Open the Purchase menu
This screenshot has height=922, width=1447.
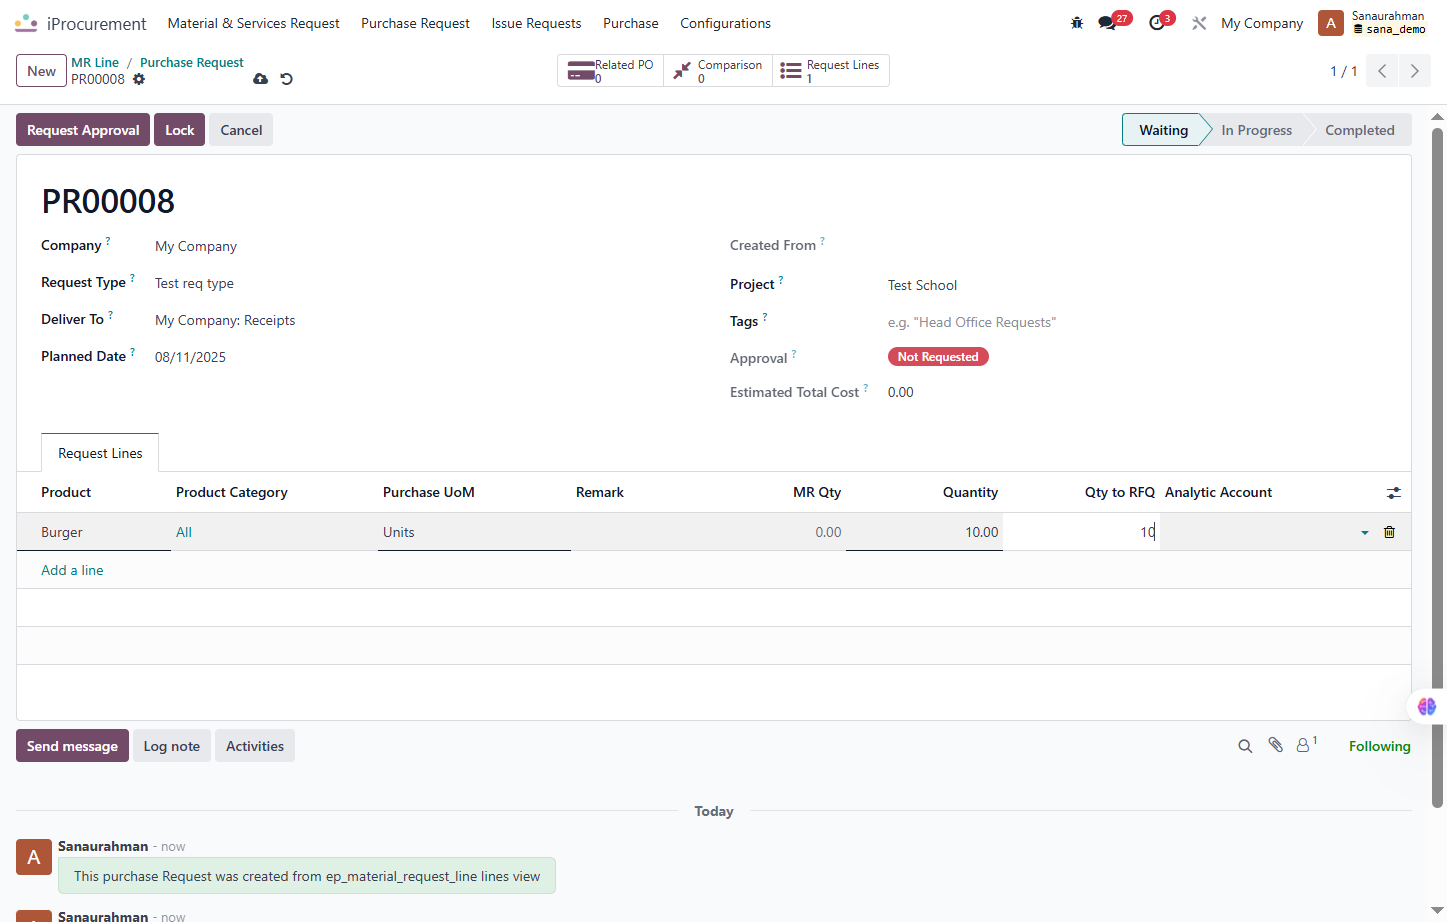(631, 23)
